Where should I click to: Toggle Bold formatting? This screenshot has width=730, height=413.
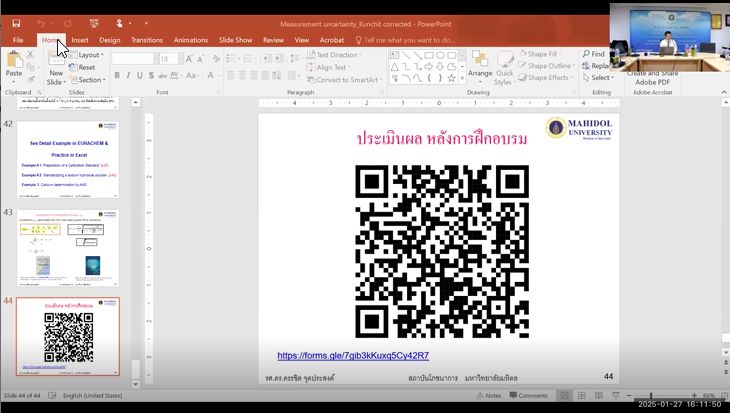(118, 74)
